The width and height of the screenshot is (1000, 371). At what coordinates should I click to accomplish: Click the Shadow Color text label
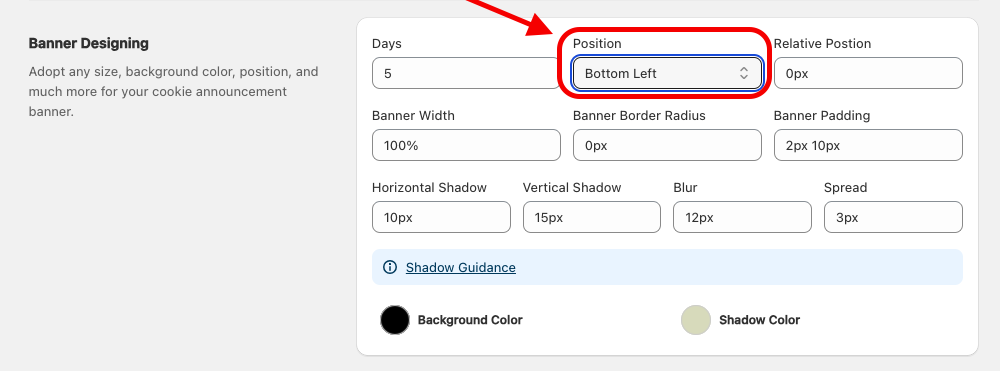click(x=760, y=320)
